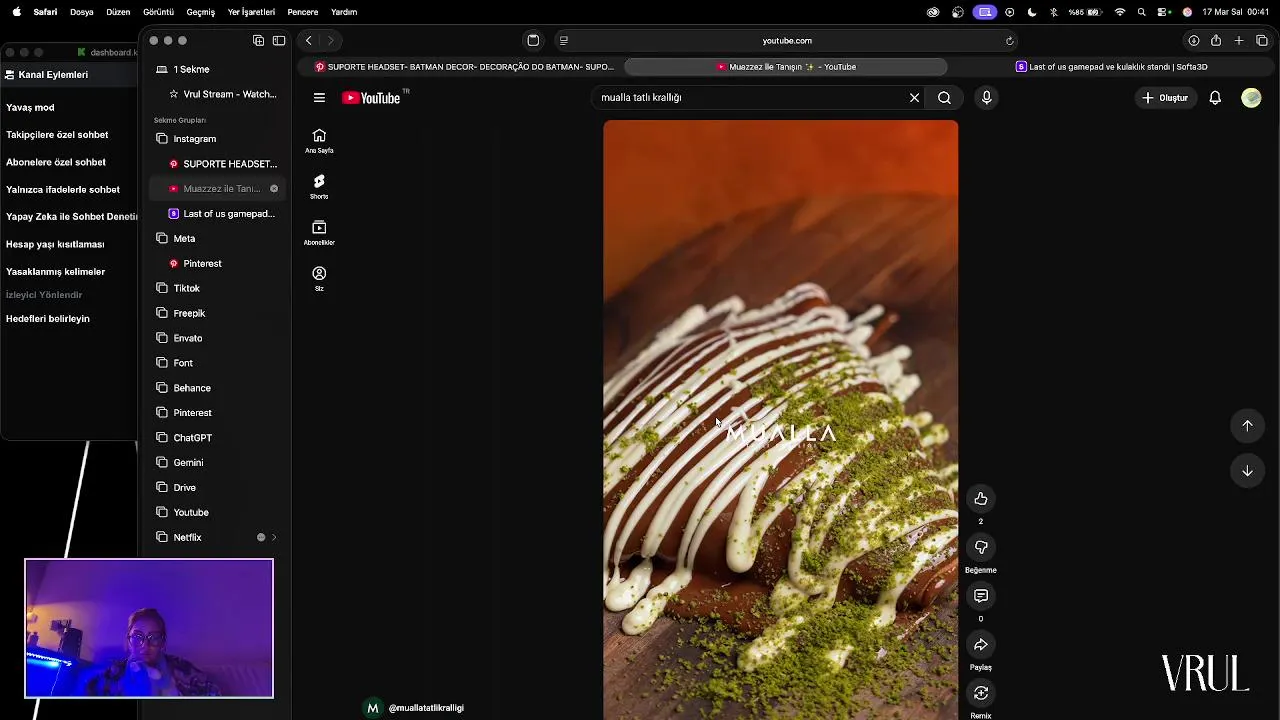Click Hedefleri belirleyin option
Viewport: 1280px width, 720px height.
[x=48, y=319]
